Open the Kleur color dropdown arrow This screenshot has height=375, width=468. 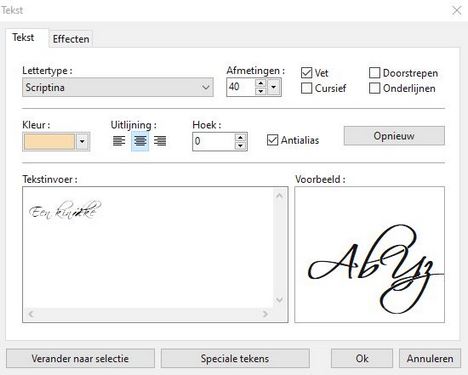[x=82, y=142]
